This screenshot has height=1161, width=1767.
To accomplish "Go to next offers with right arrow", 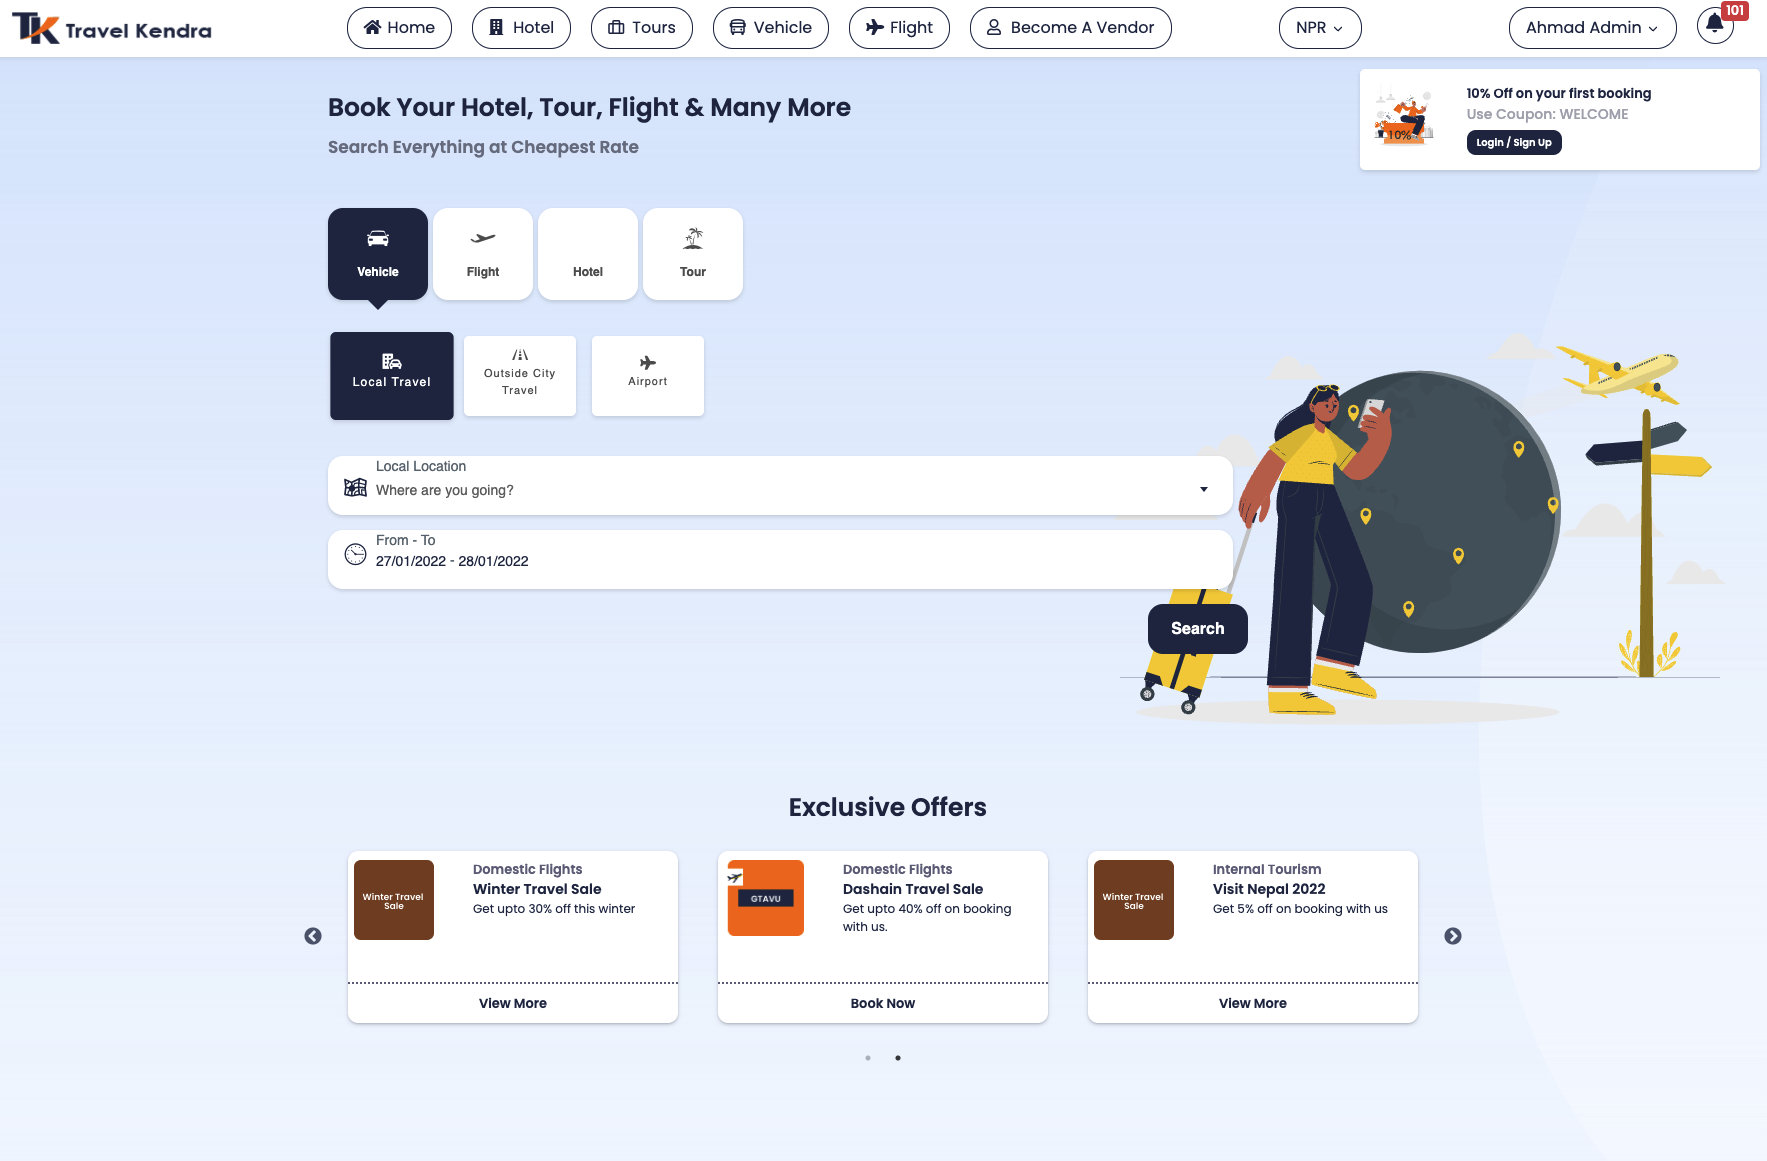I will coord(1453,936).
